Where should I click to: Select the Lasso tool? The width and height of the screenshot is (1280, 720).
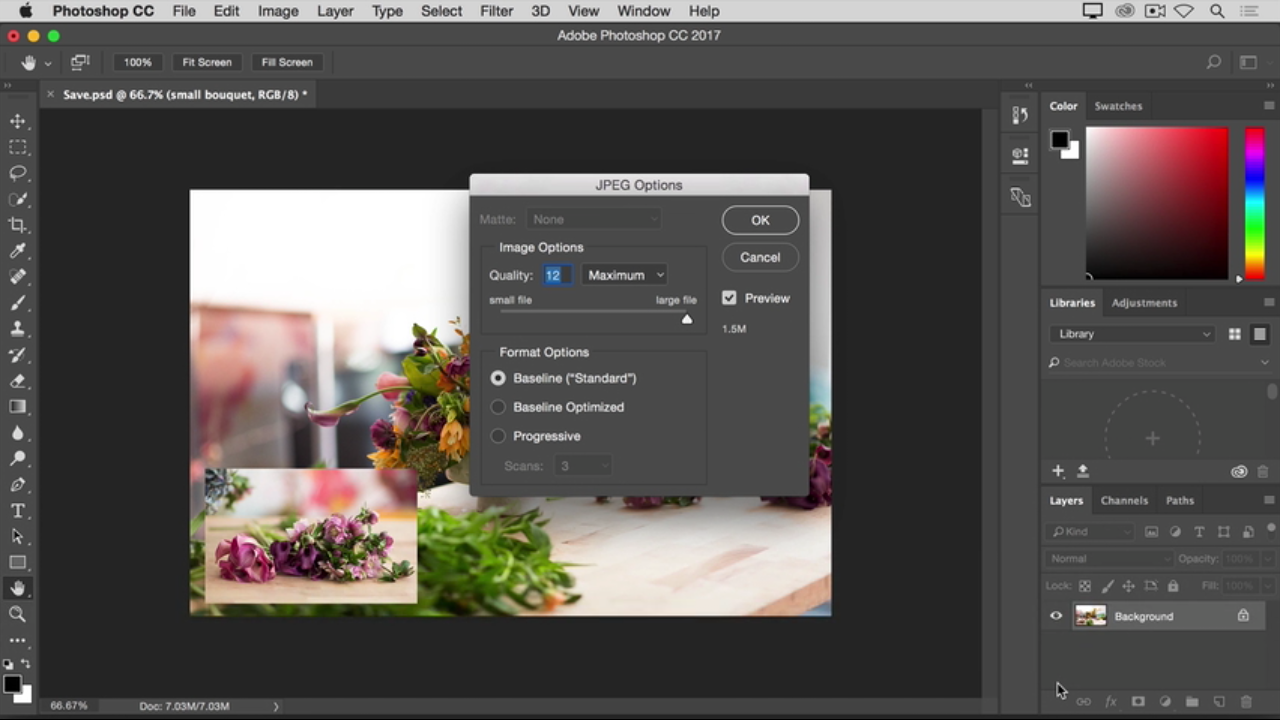(x=18, y=173)
